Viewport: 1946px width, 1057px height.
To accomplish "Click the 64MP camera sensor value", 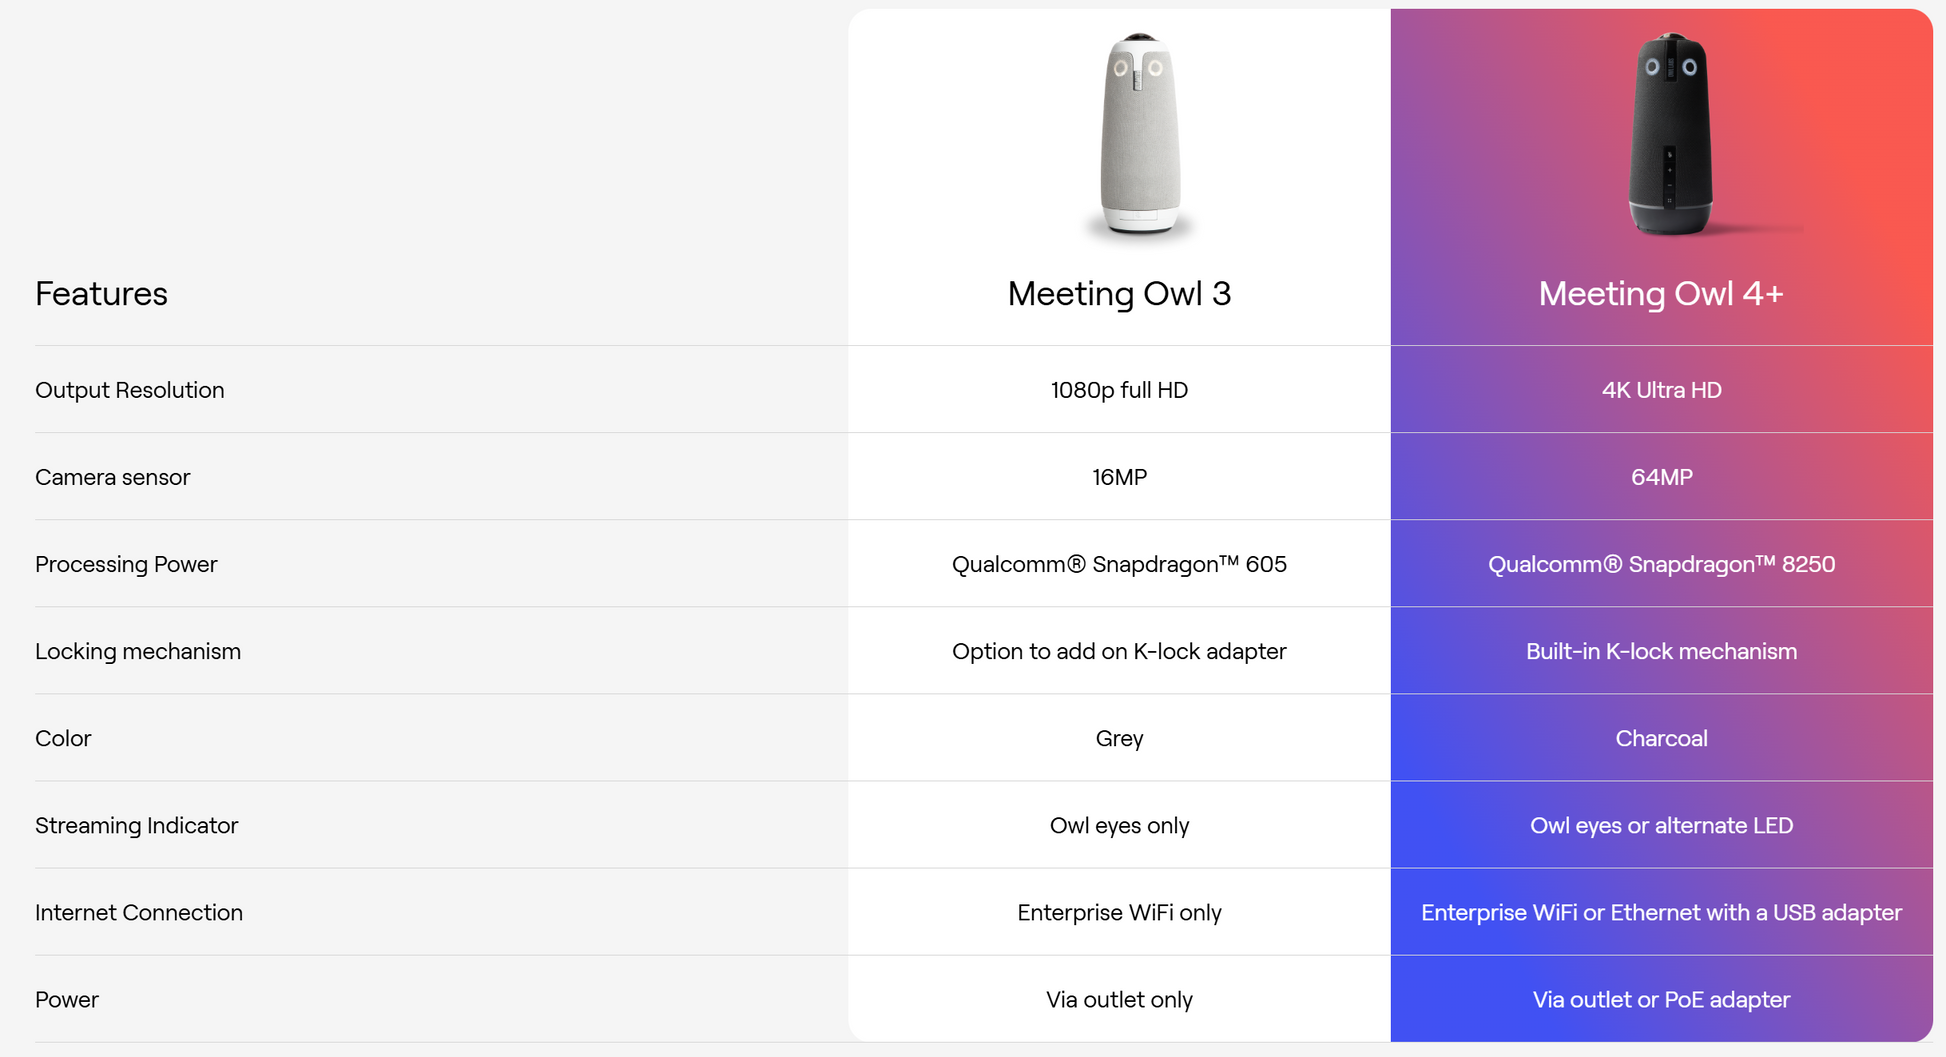I will [1661, 477].
